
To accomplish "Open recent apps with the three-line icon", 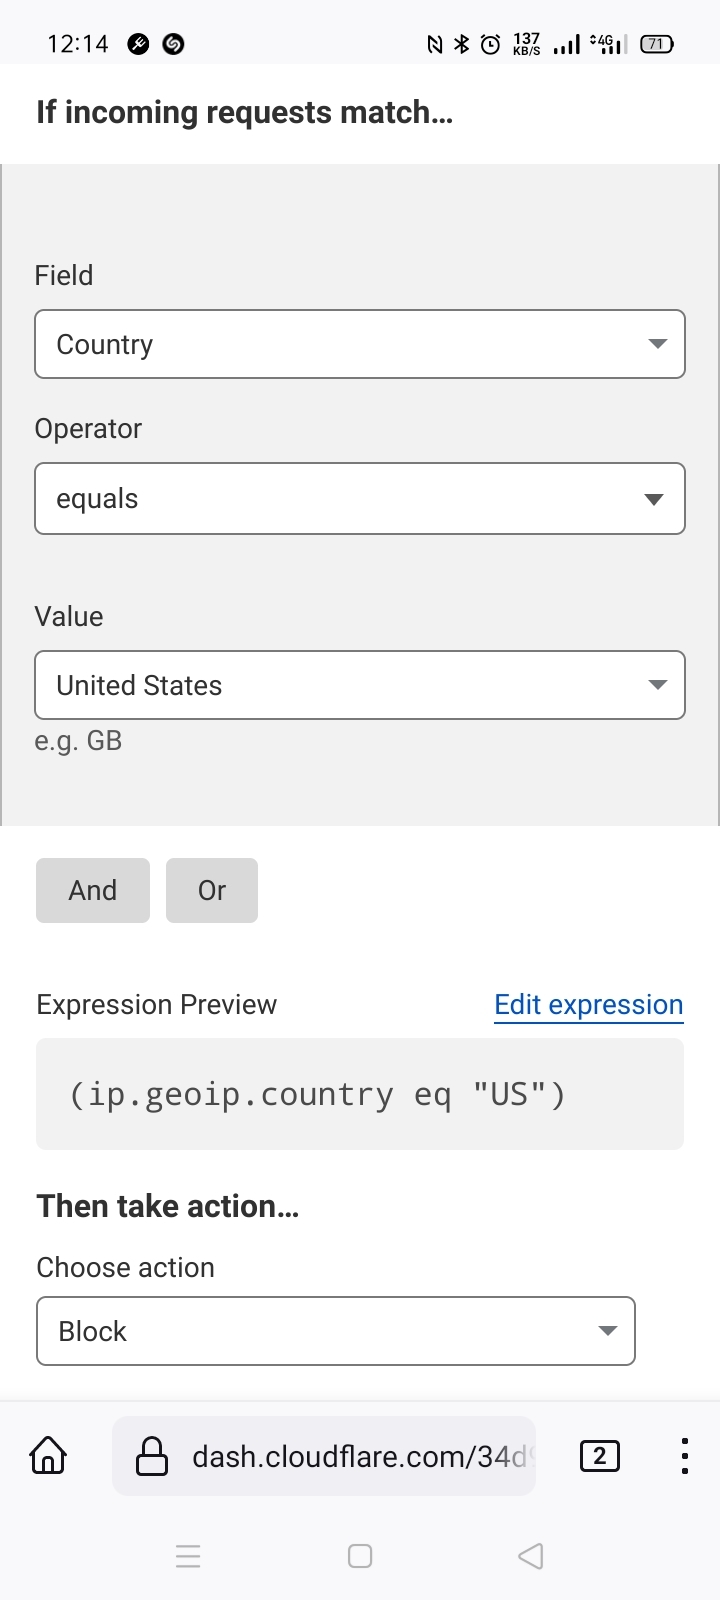I will coord(188,1556).
